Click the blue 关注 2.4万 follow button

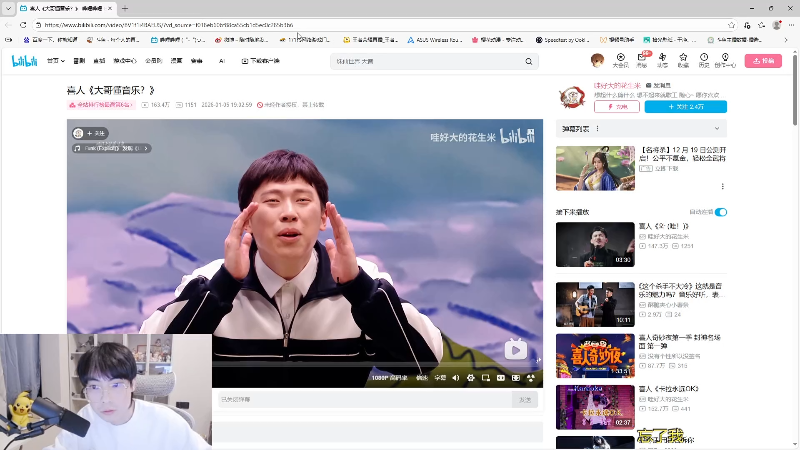pos(686,107)
